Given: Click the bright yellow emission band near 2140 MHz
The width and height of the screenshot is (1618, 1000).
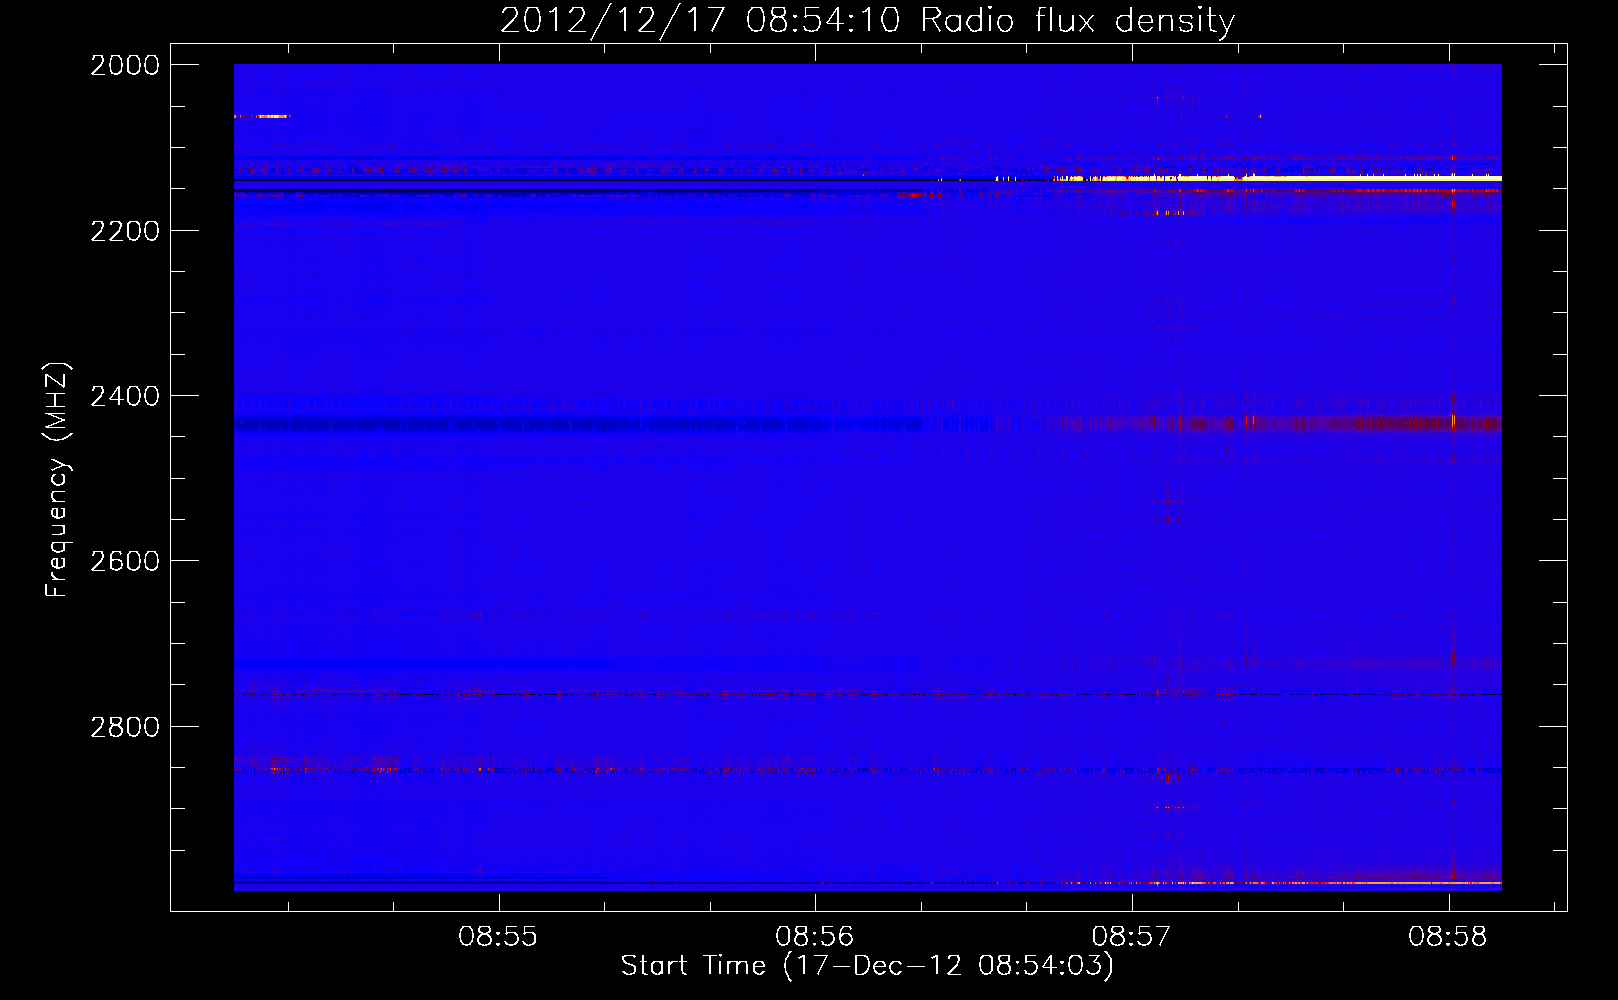Looking at the screenshot, I should (x=1277, y=178).
